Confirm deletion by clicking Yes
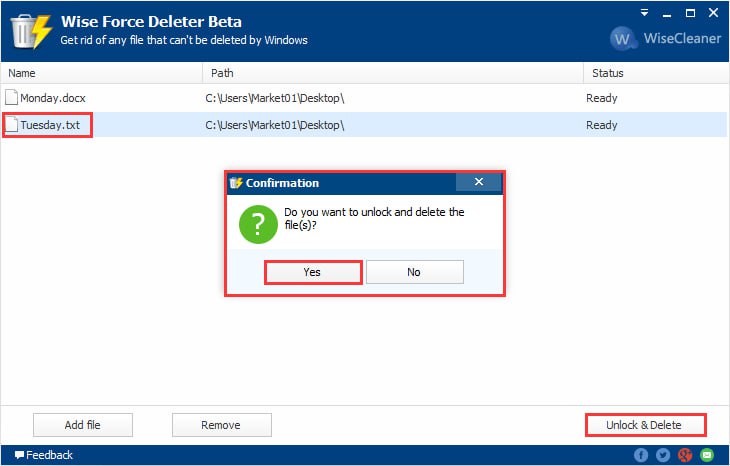 pos(312,272)
